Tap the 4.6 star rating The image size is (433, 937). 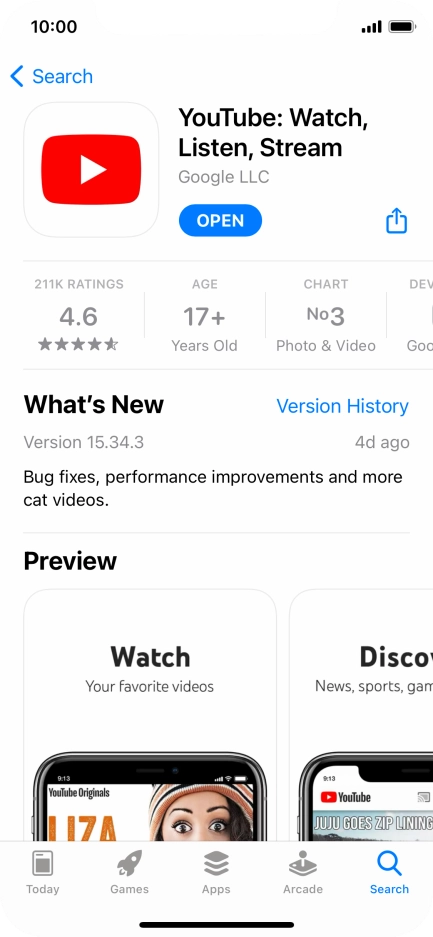click(x=78, y=315)
